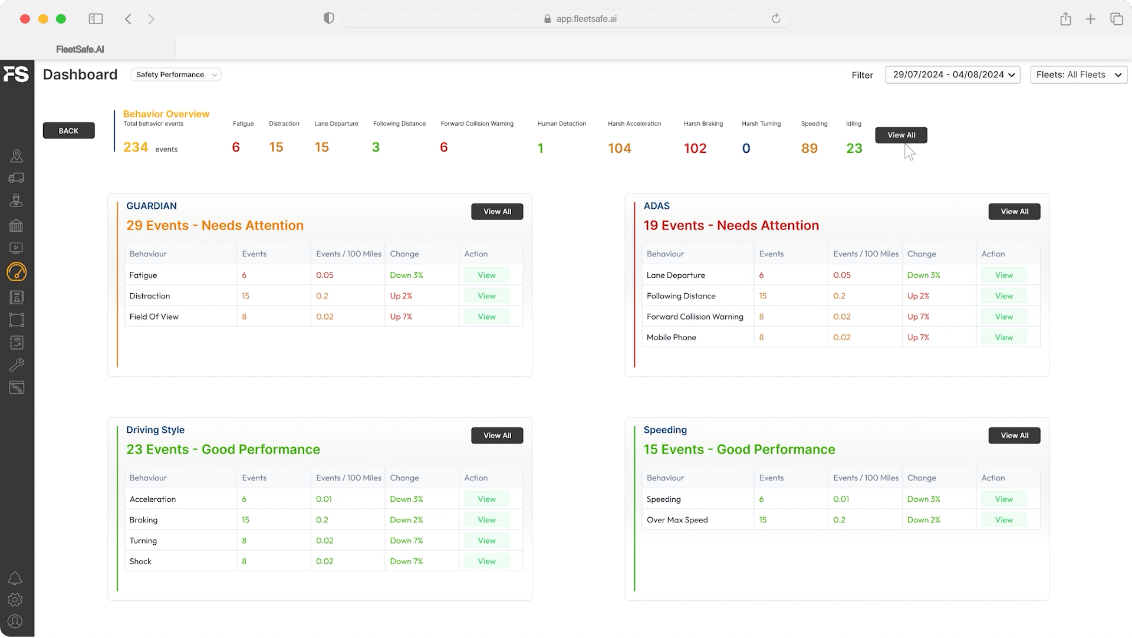View the Lane Departure row in ADAS
Image resolution: width=1132 pixels, height=638 pixels.
(1004, 275)
